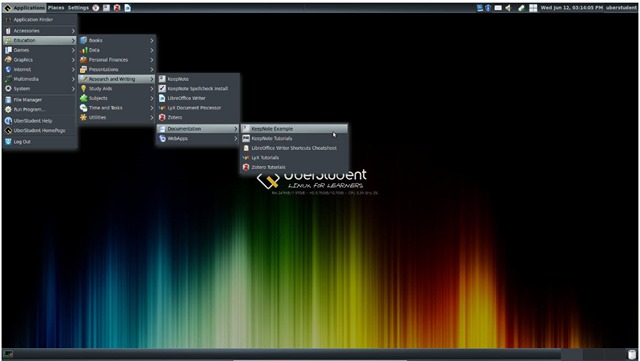Expand the Utilities submenu arrow
The image size is (640, 361).
tap(151, 118)
